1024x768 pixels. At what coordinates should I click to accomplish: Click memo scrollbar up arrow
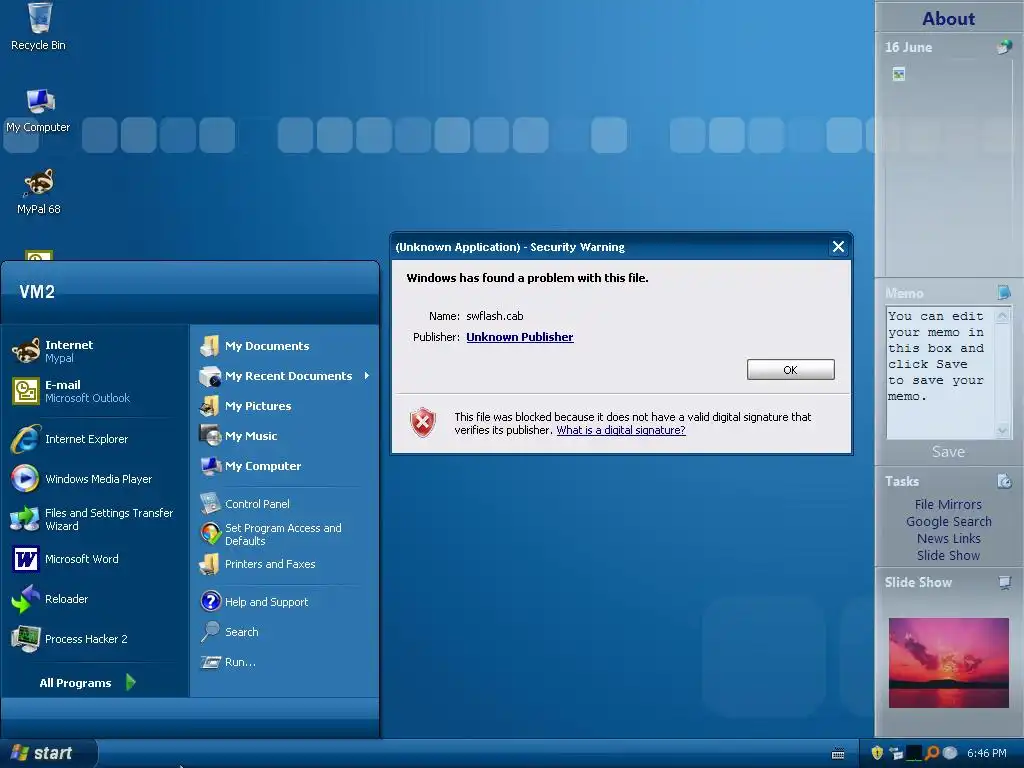(1002, 316)
